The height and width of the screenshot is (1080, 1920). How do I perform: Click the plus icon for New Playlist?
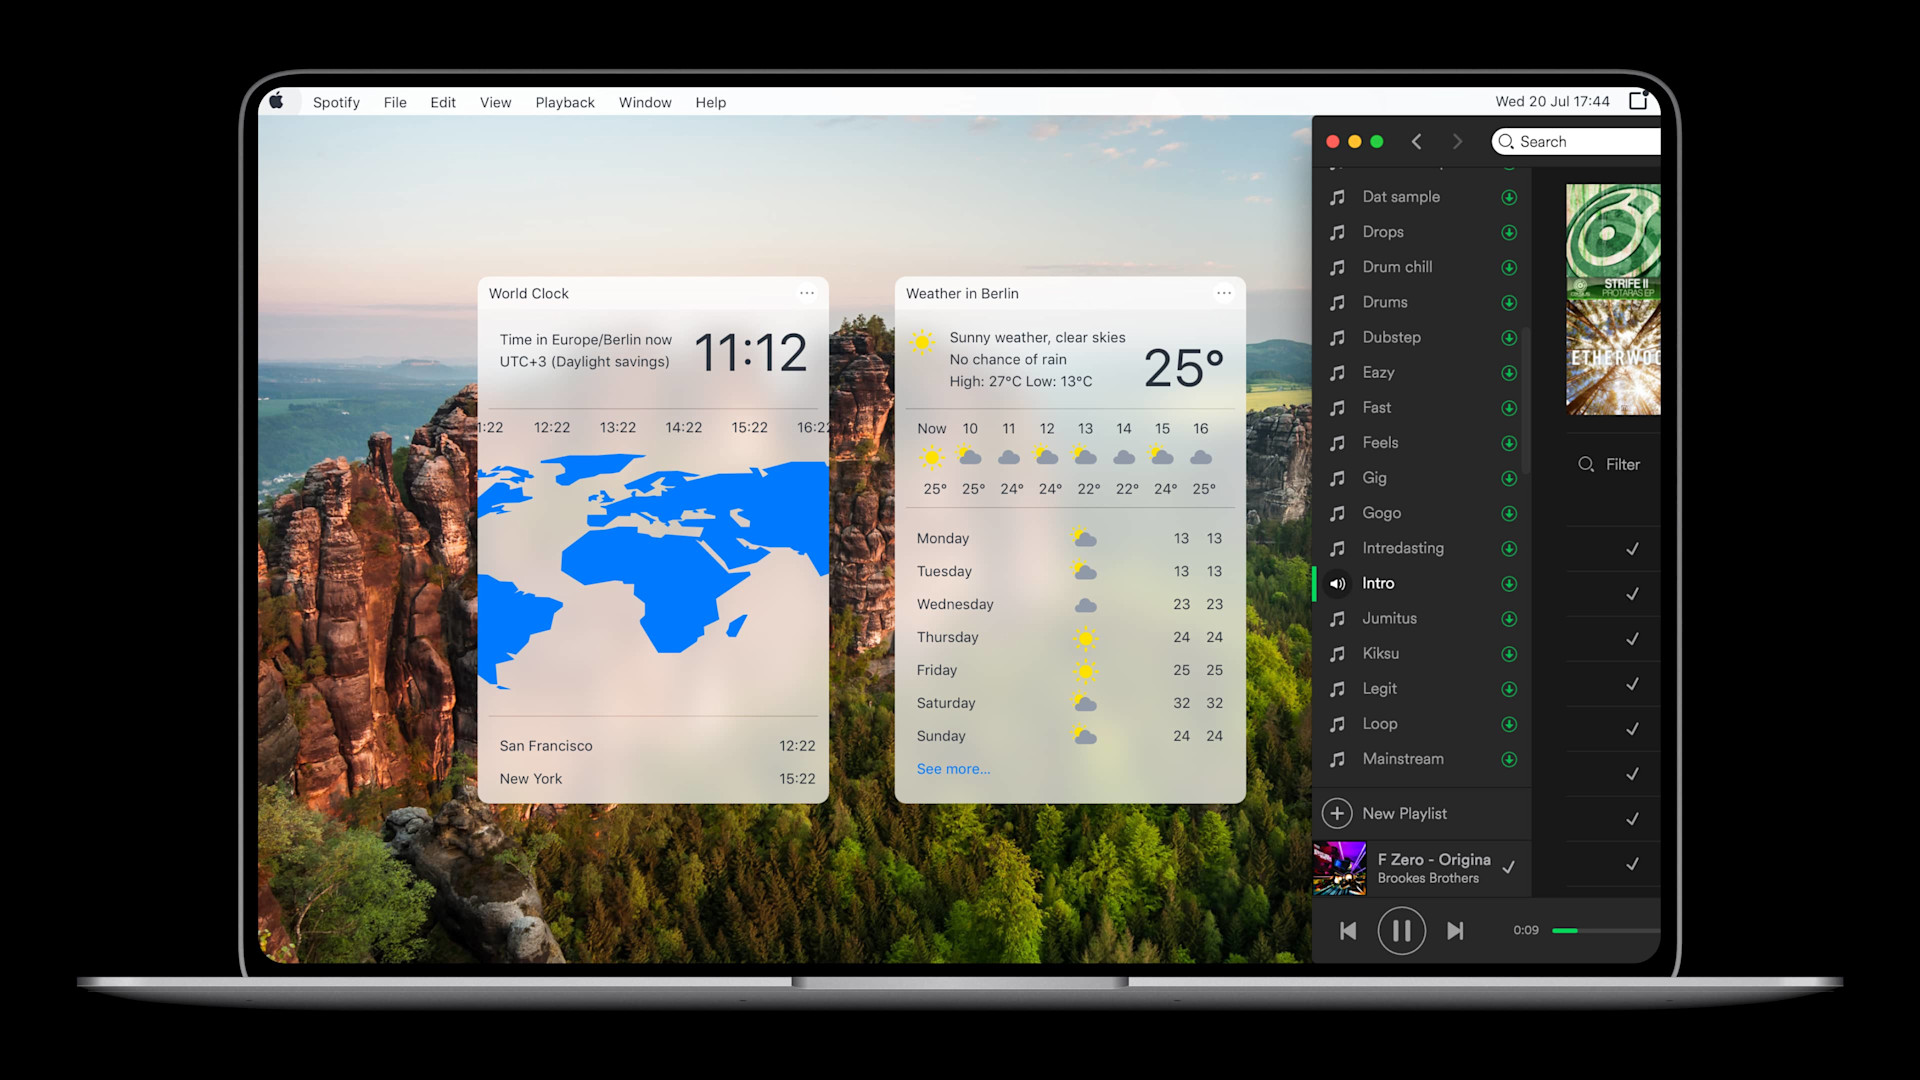(1337, 814)
